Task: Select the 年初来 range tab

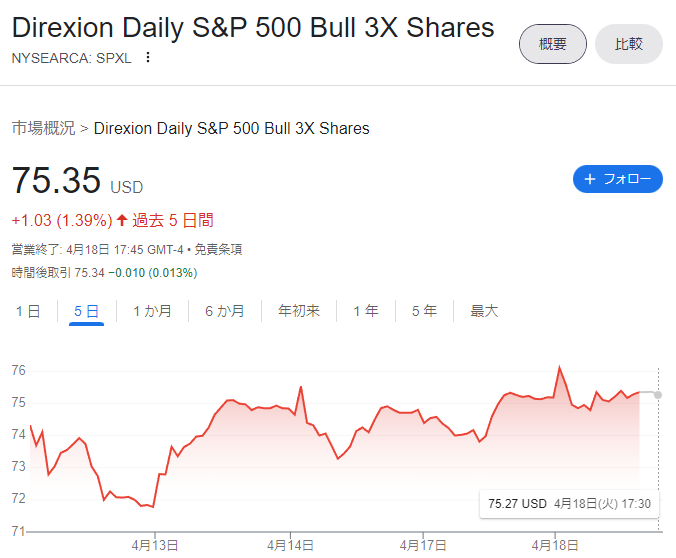Action: coord(299,311)
